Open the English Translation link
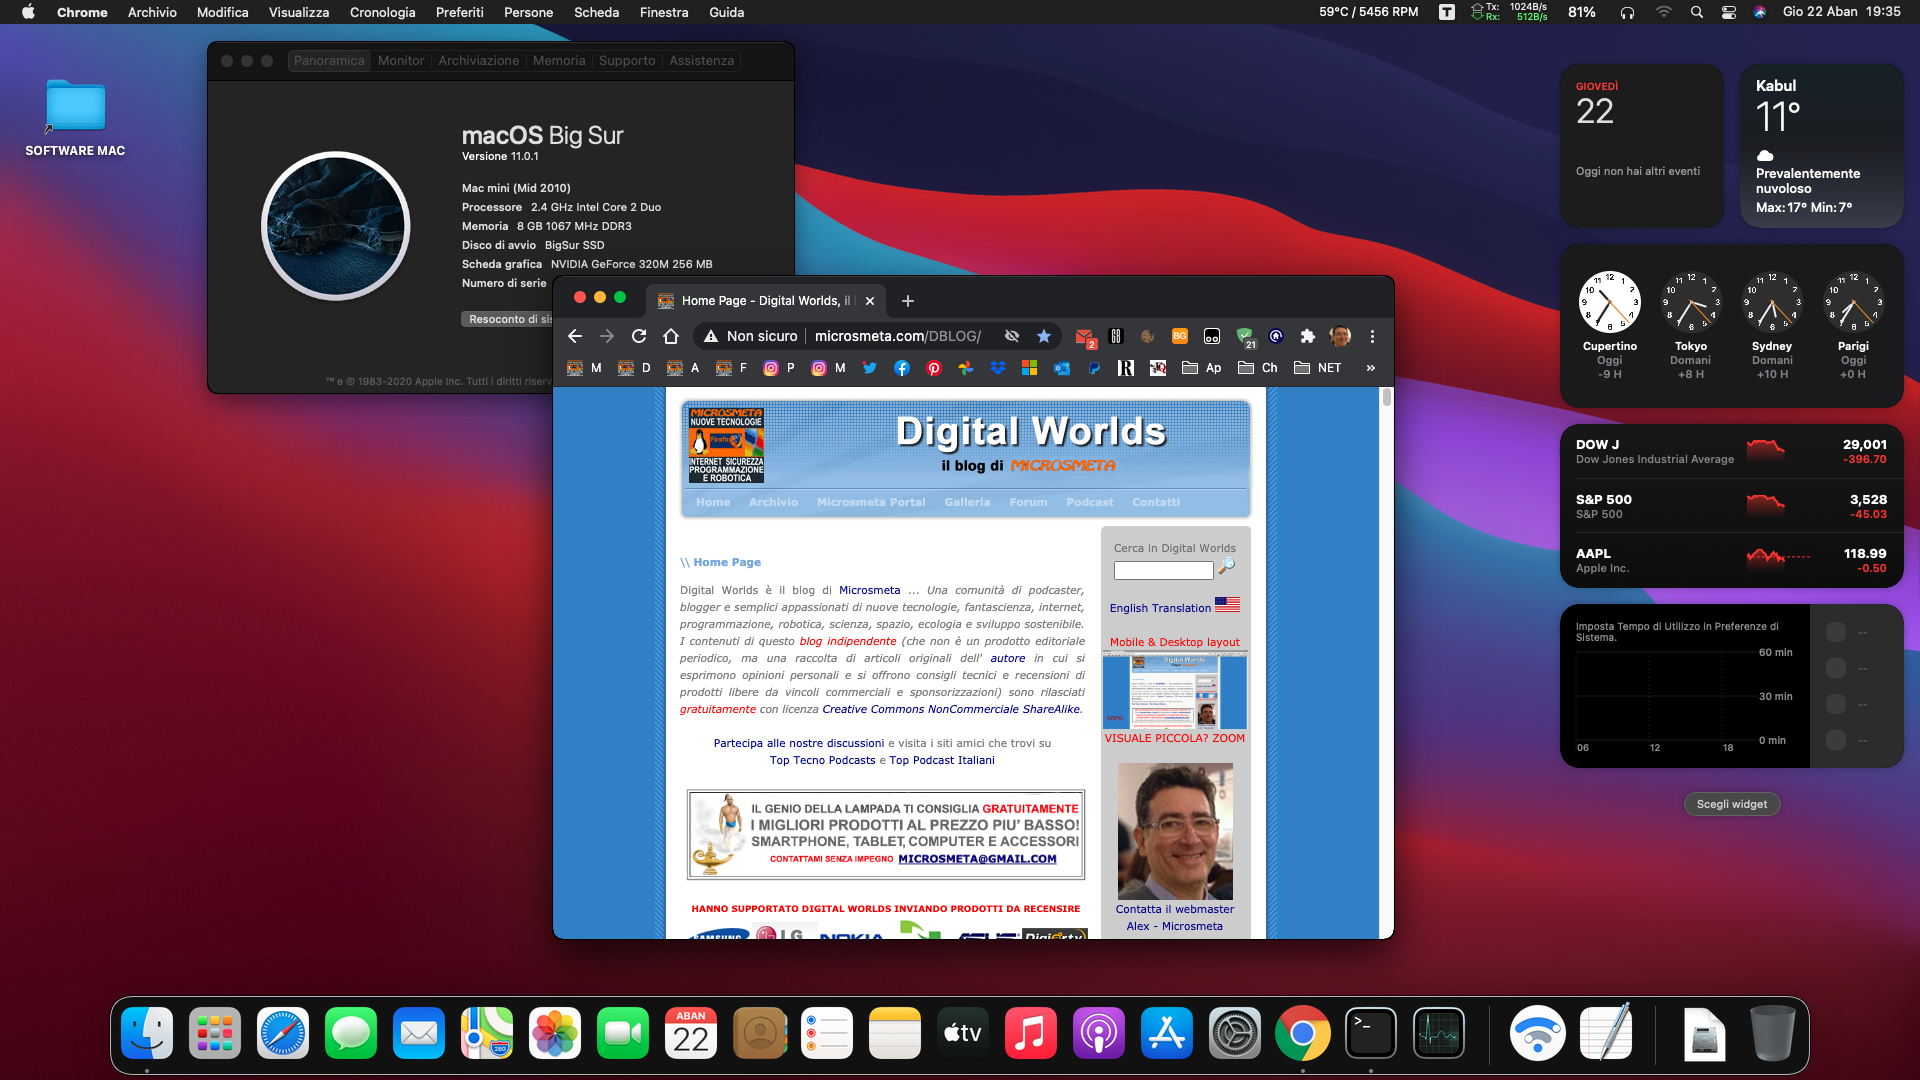Image resolution: width=1920 pixels, height=1080 pixels. coord(1160,608)
